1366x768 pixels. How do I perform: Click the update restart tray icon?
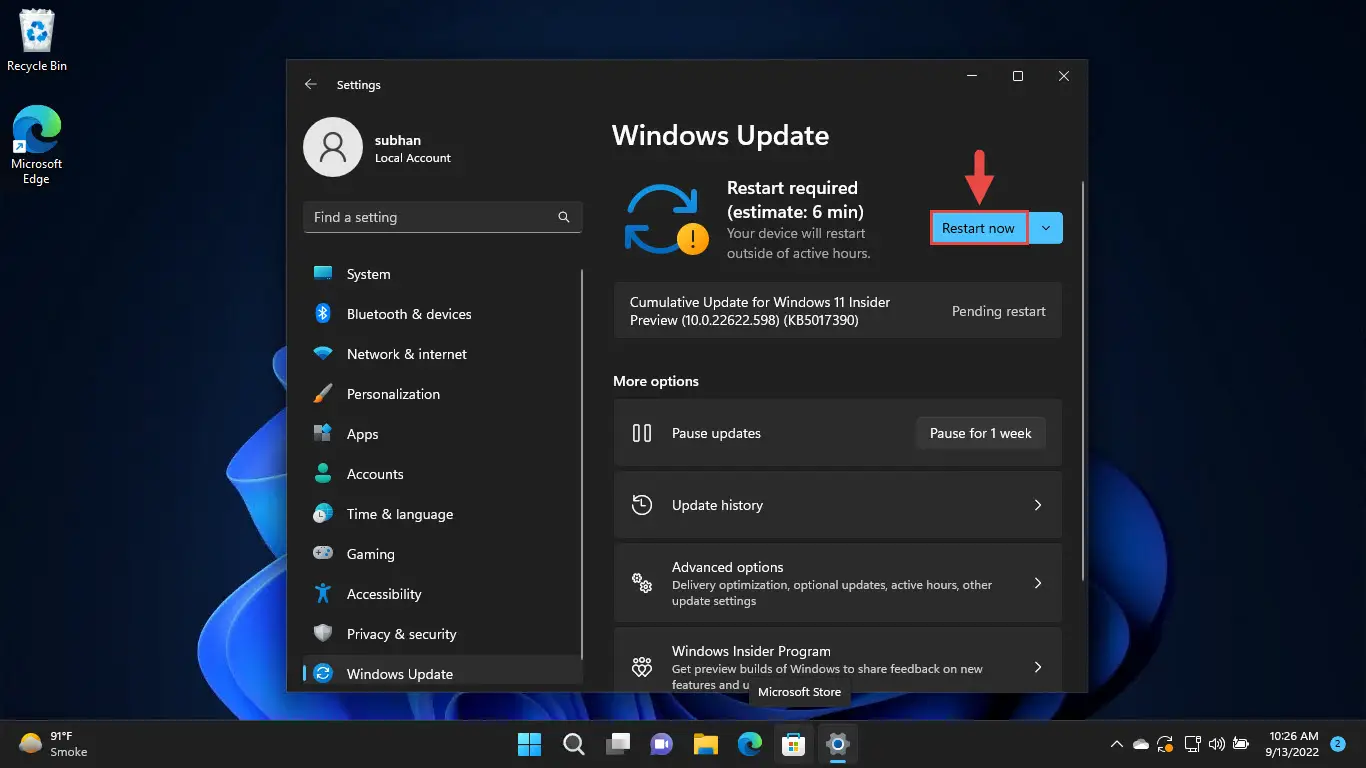click(1165, 744)
